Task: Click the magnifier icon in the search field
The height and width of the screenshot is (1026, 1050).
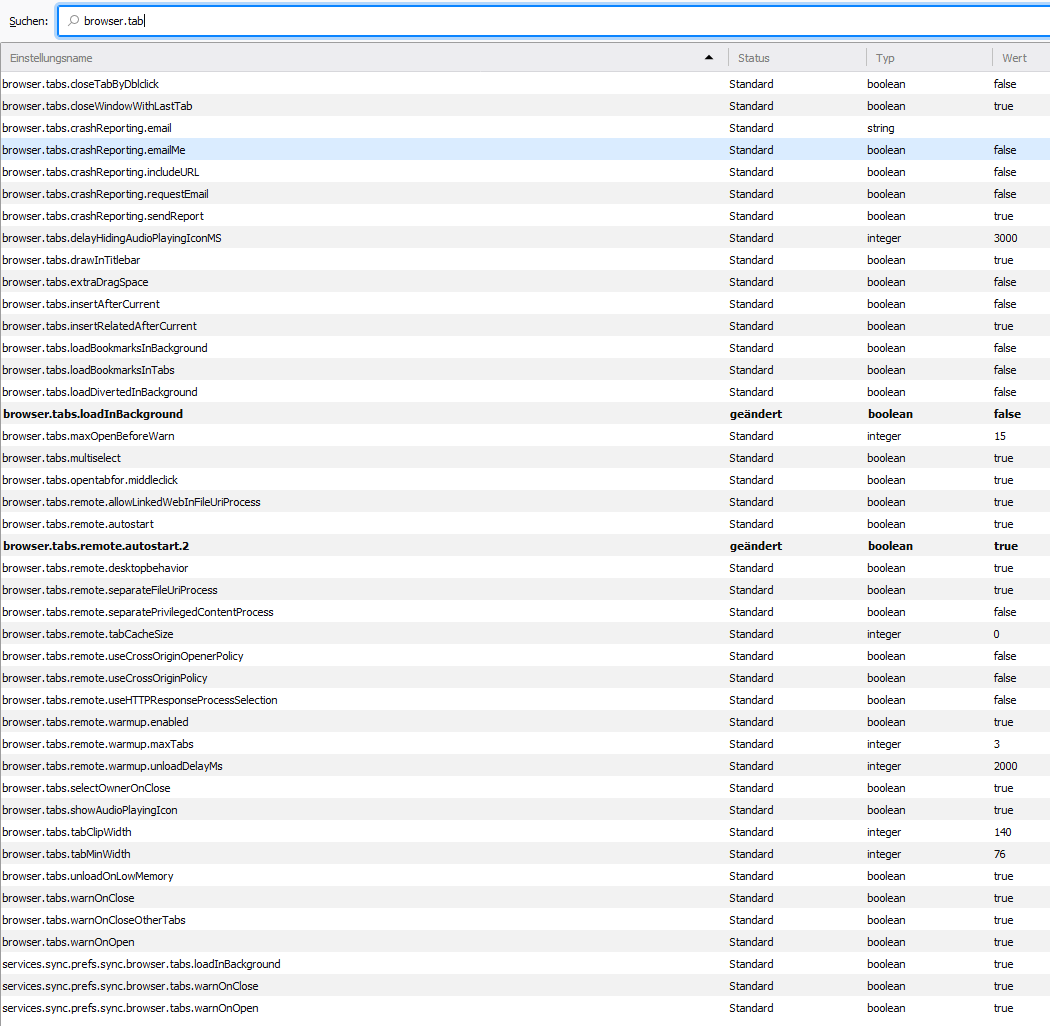Action: pos(73,20)
